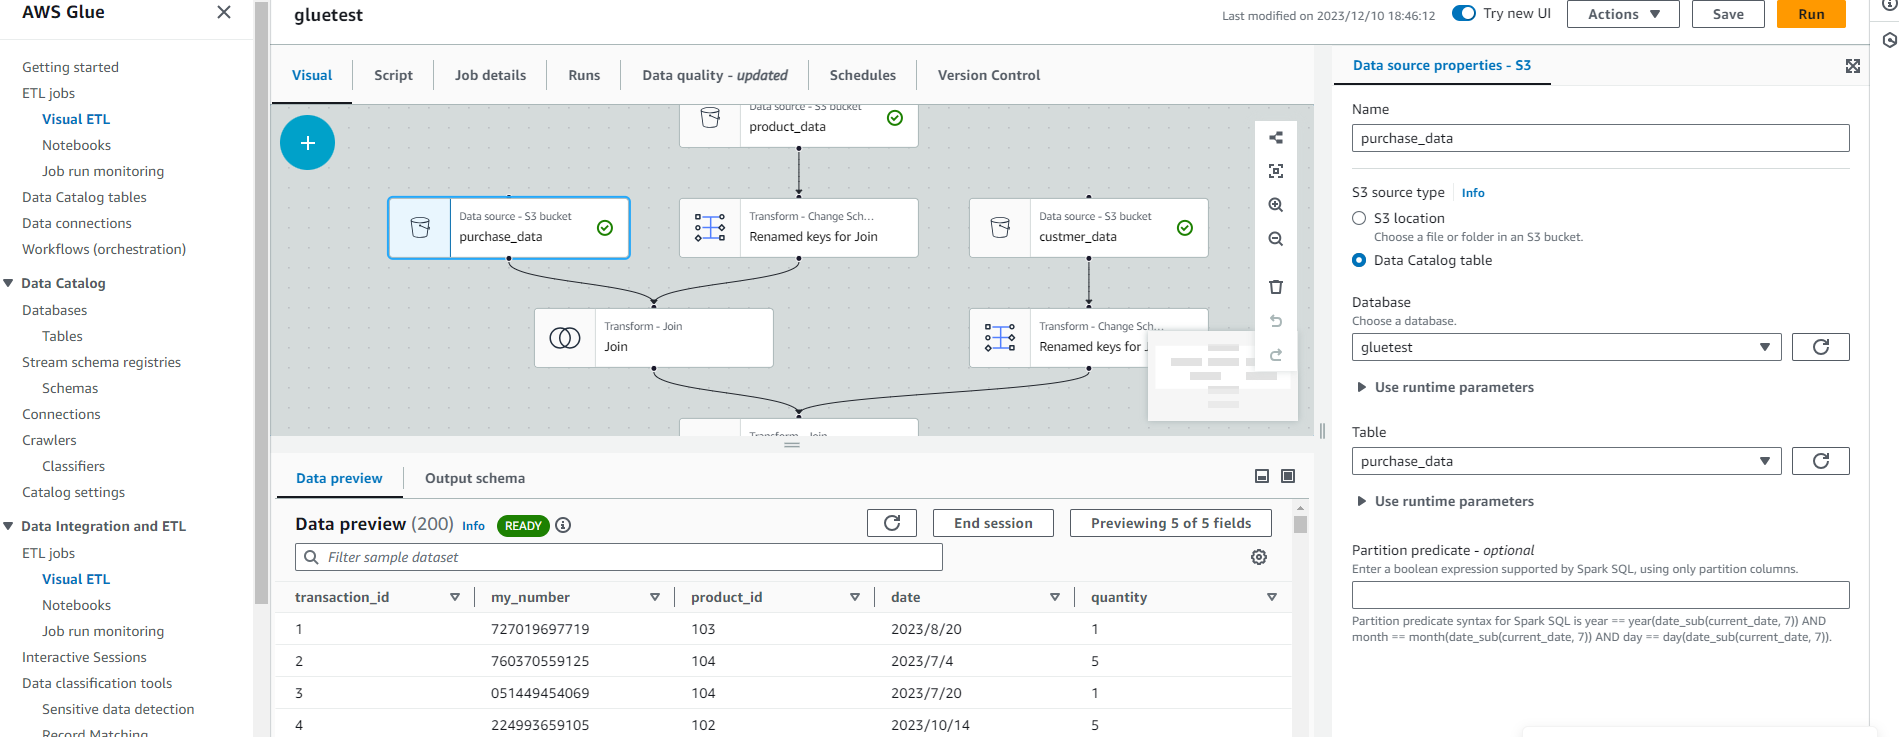
Task: Click the Partition predicate input field
Action: 1600,595
